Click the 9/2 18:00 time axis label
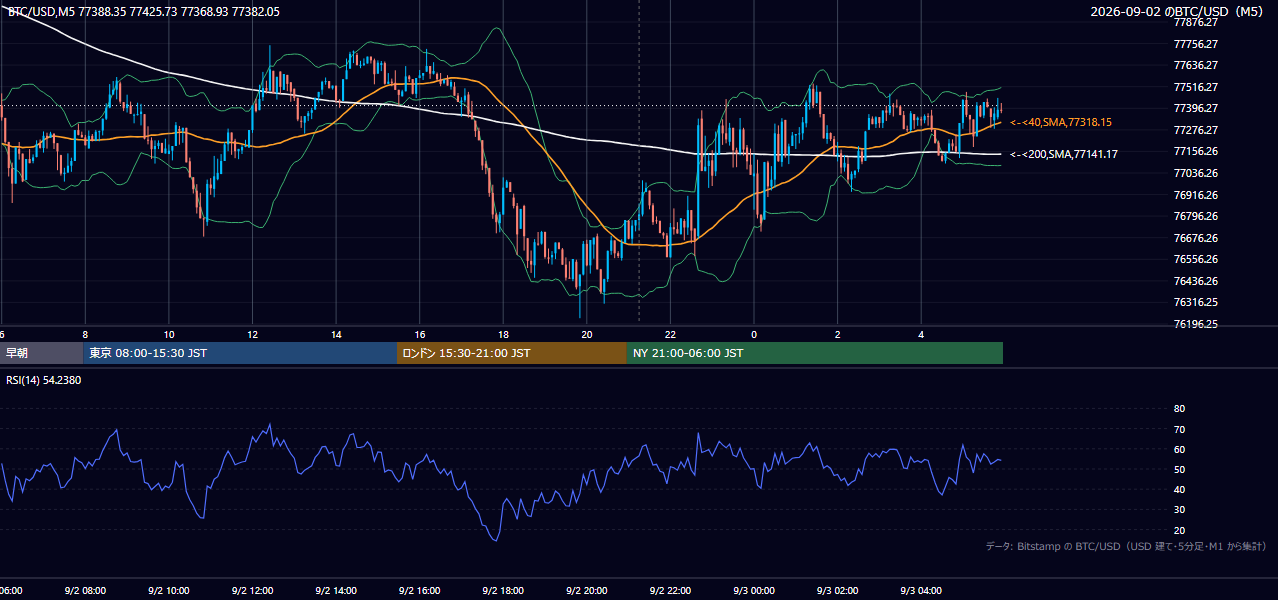The height and width of the screenshot is (600, 1278). point(503,591)
